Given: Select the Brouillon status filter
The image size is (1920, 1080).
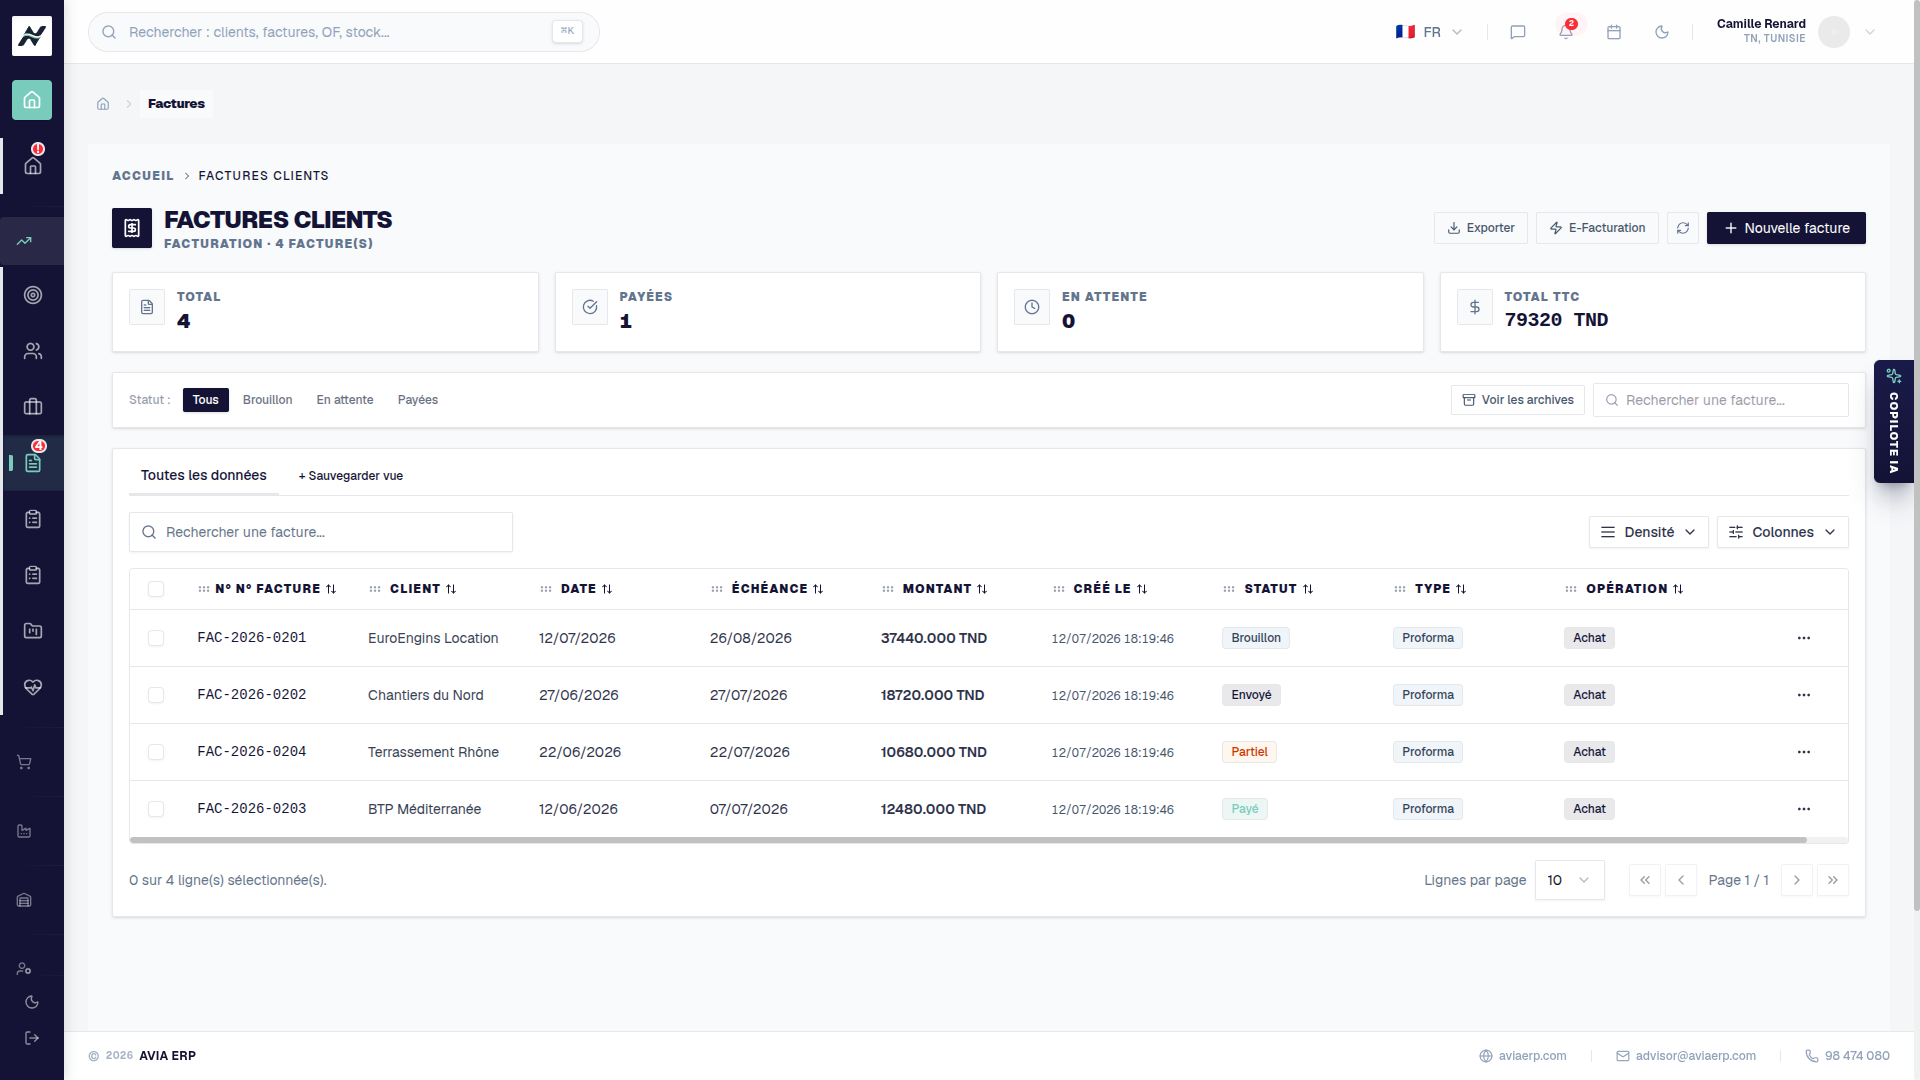Looking at the screenshot, I should coord(268,400).
